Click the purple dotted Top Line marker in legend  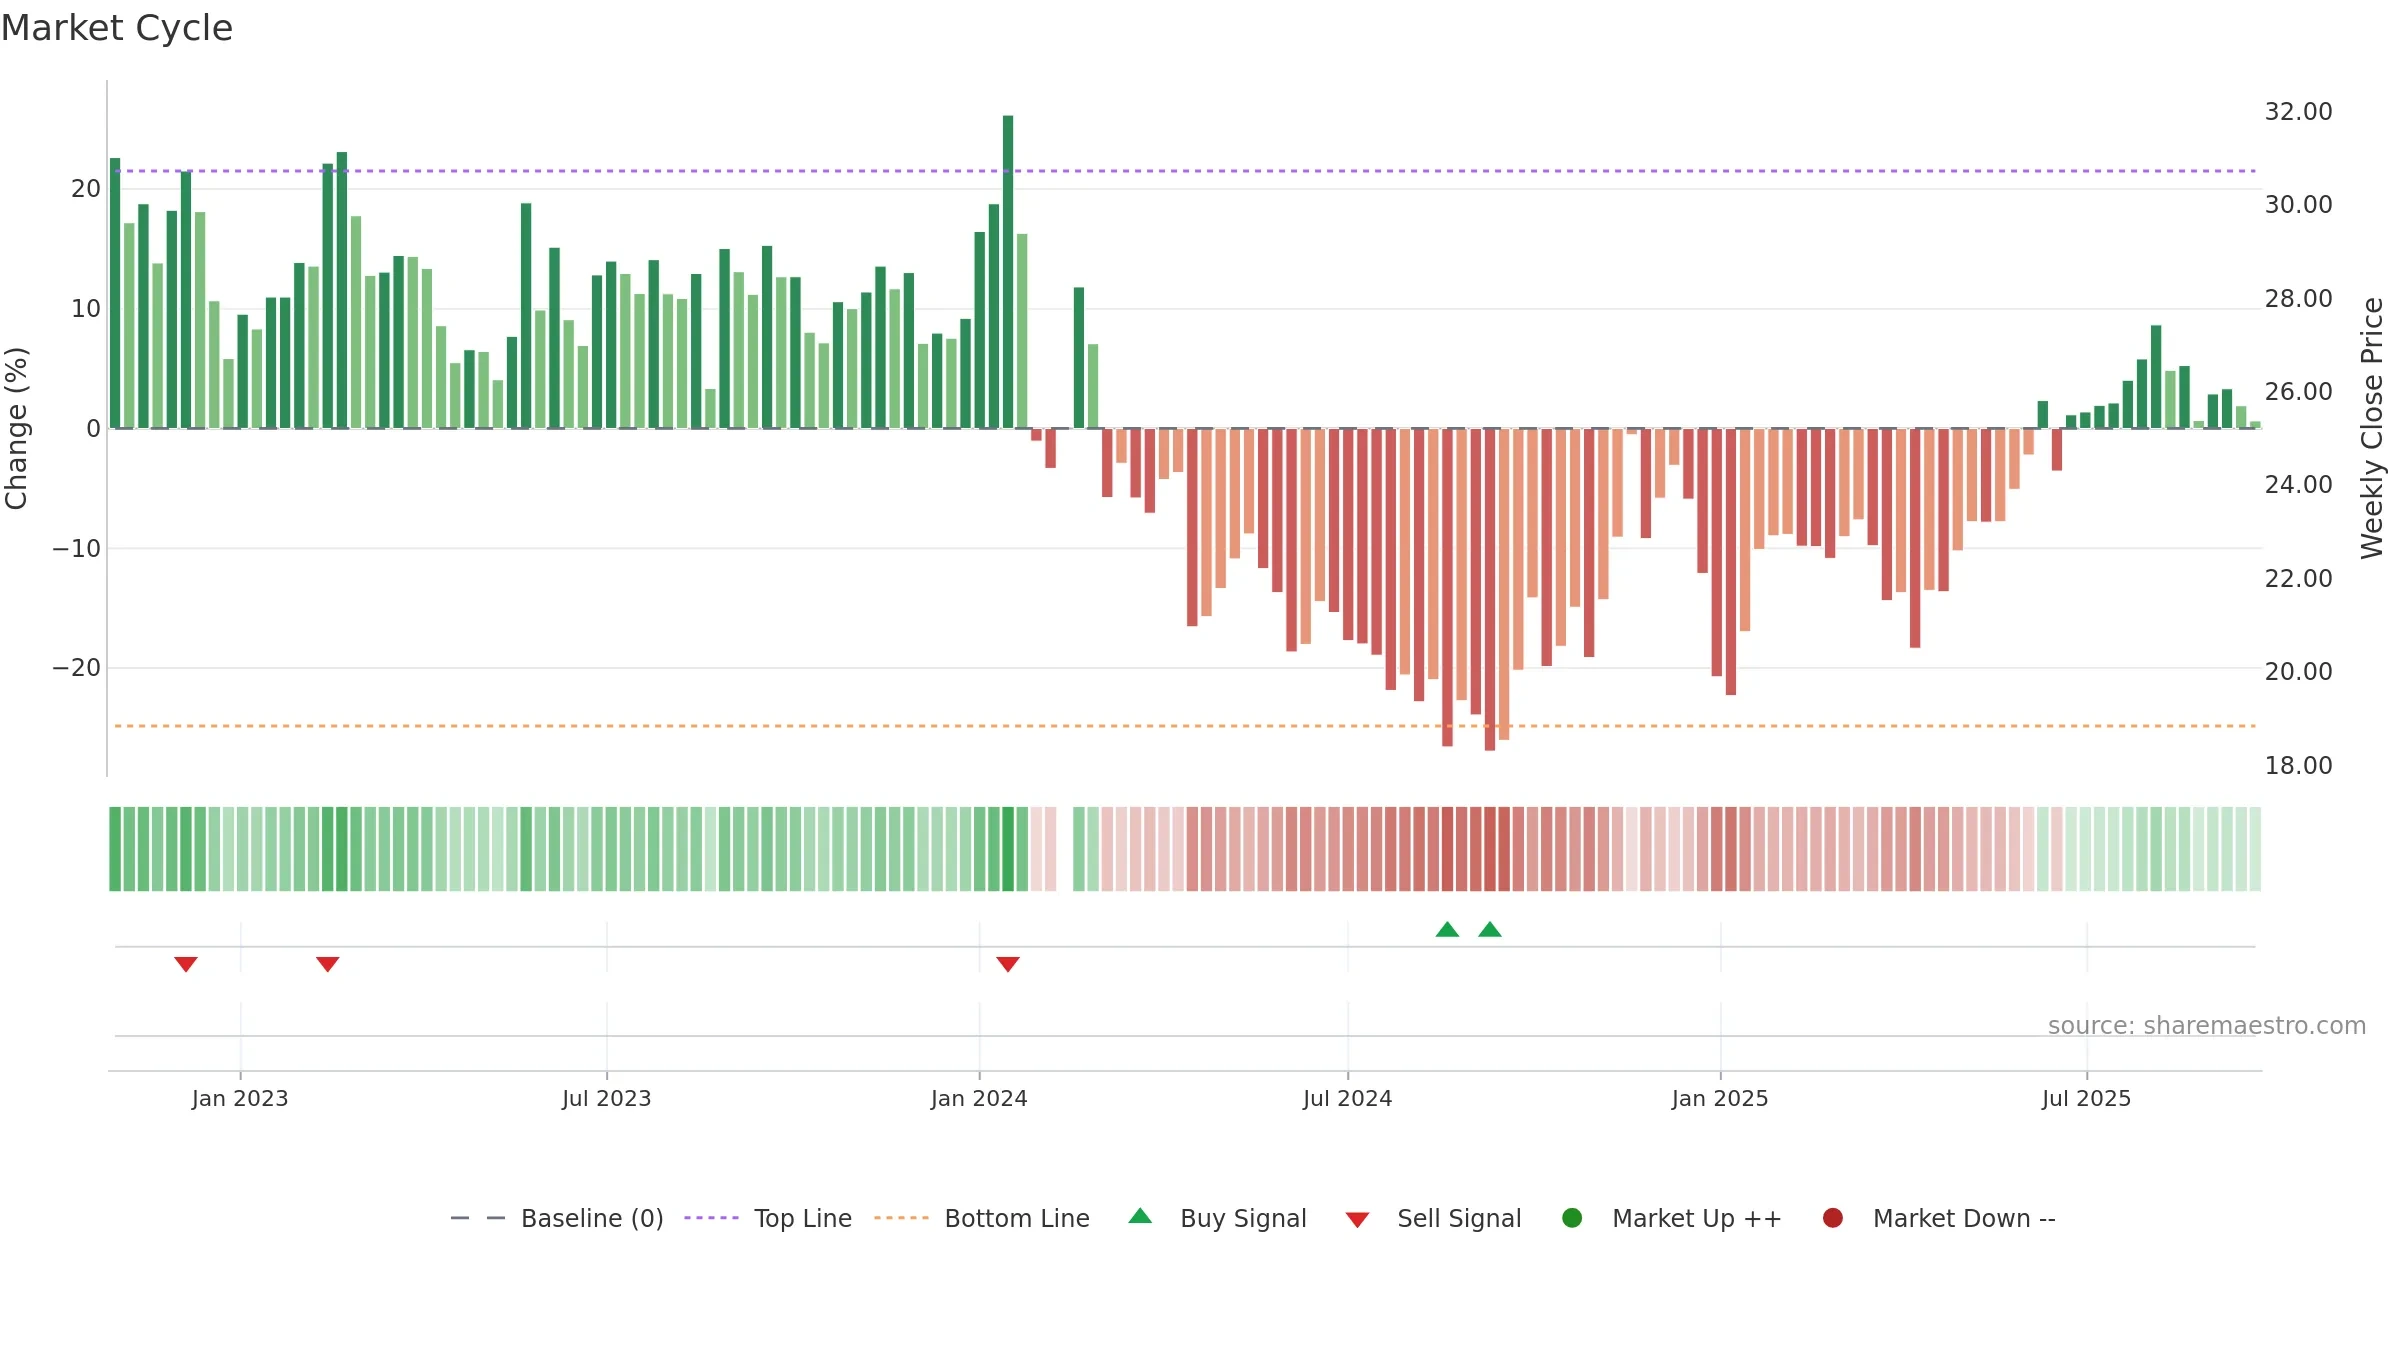click(712, 1218)
